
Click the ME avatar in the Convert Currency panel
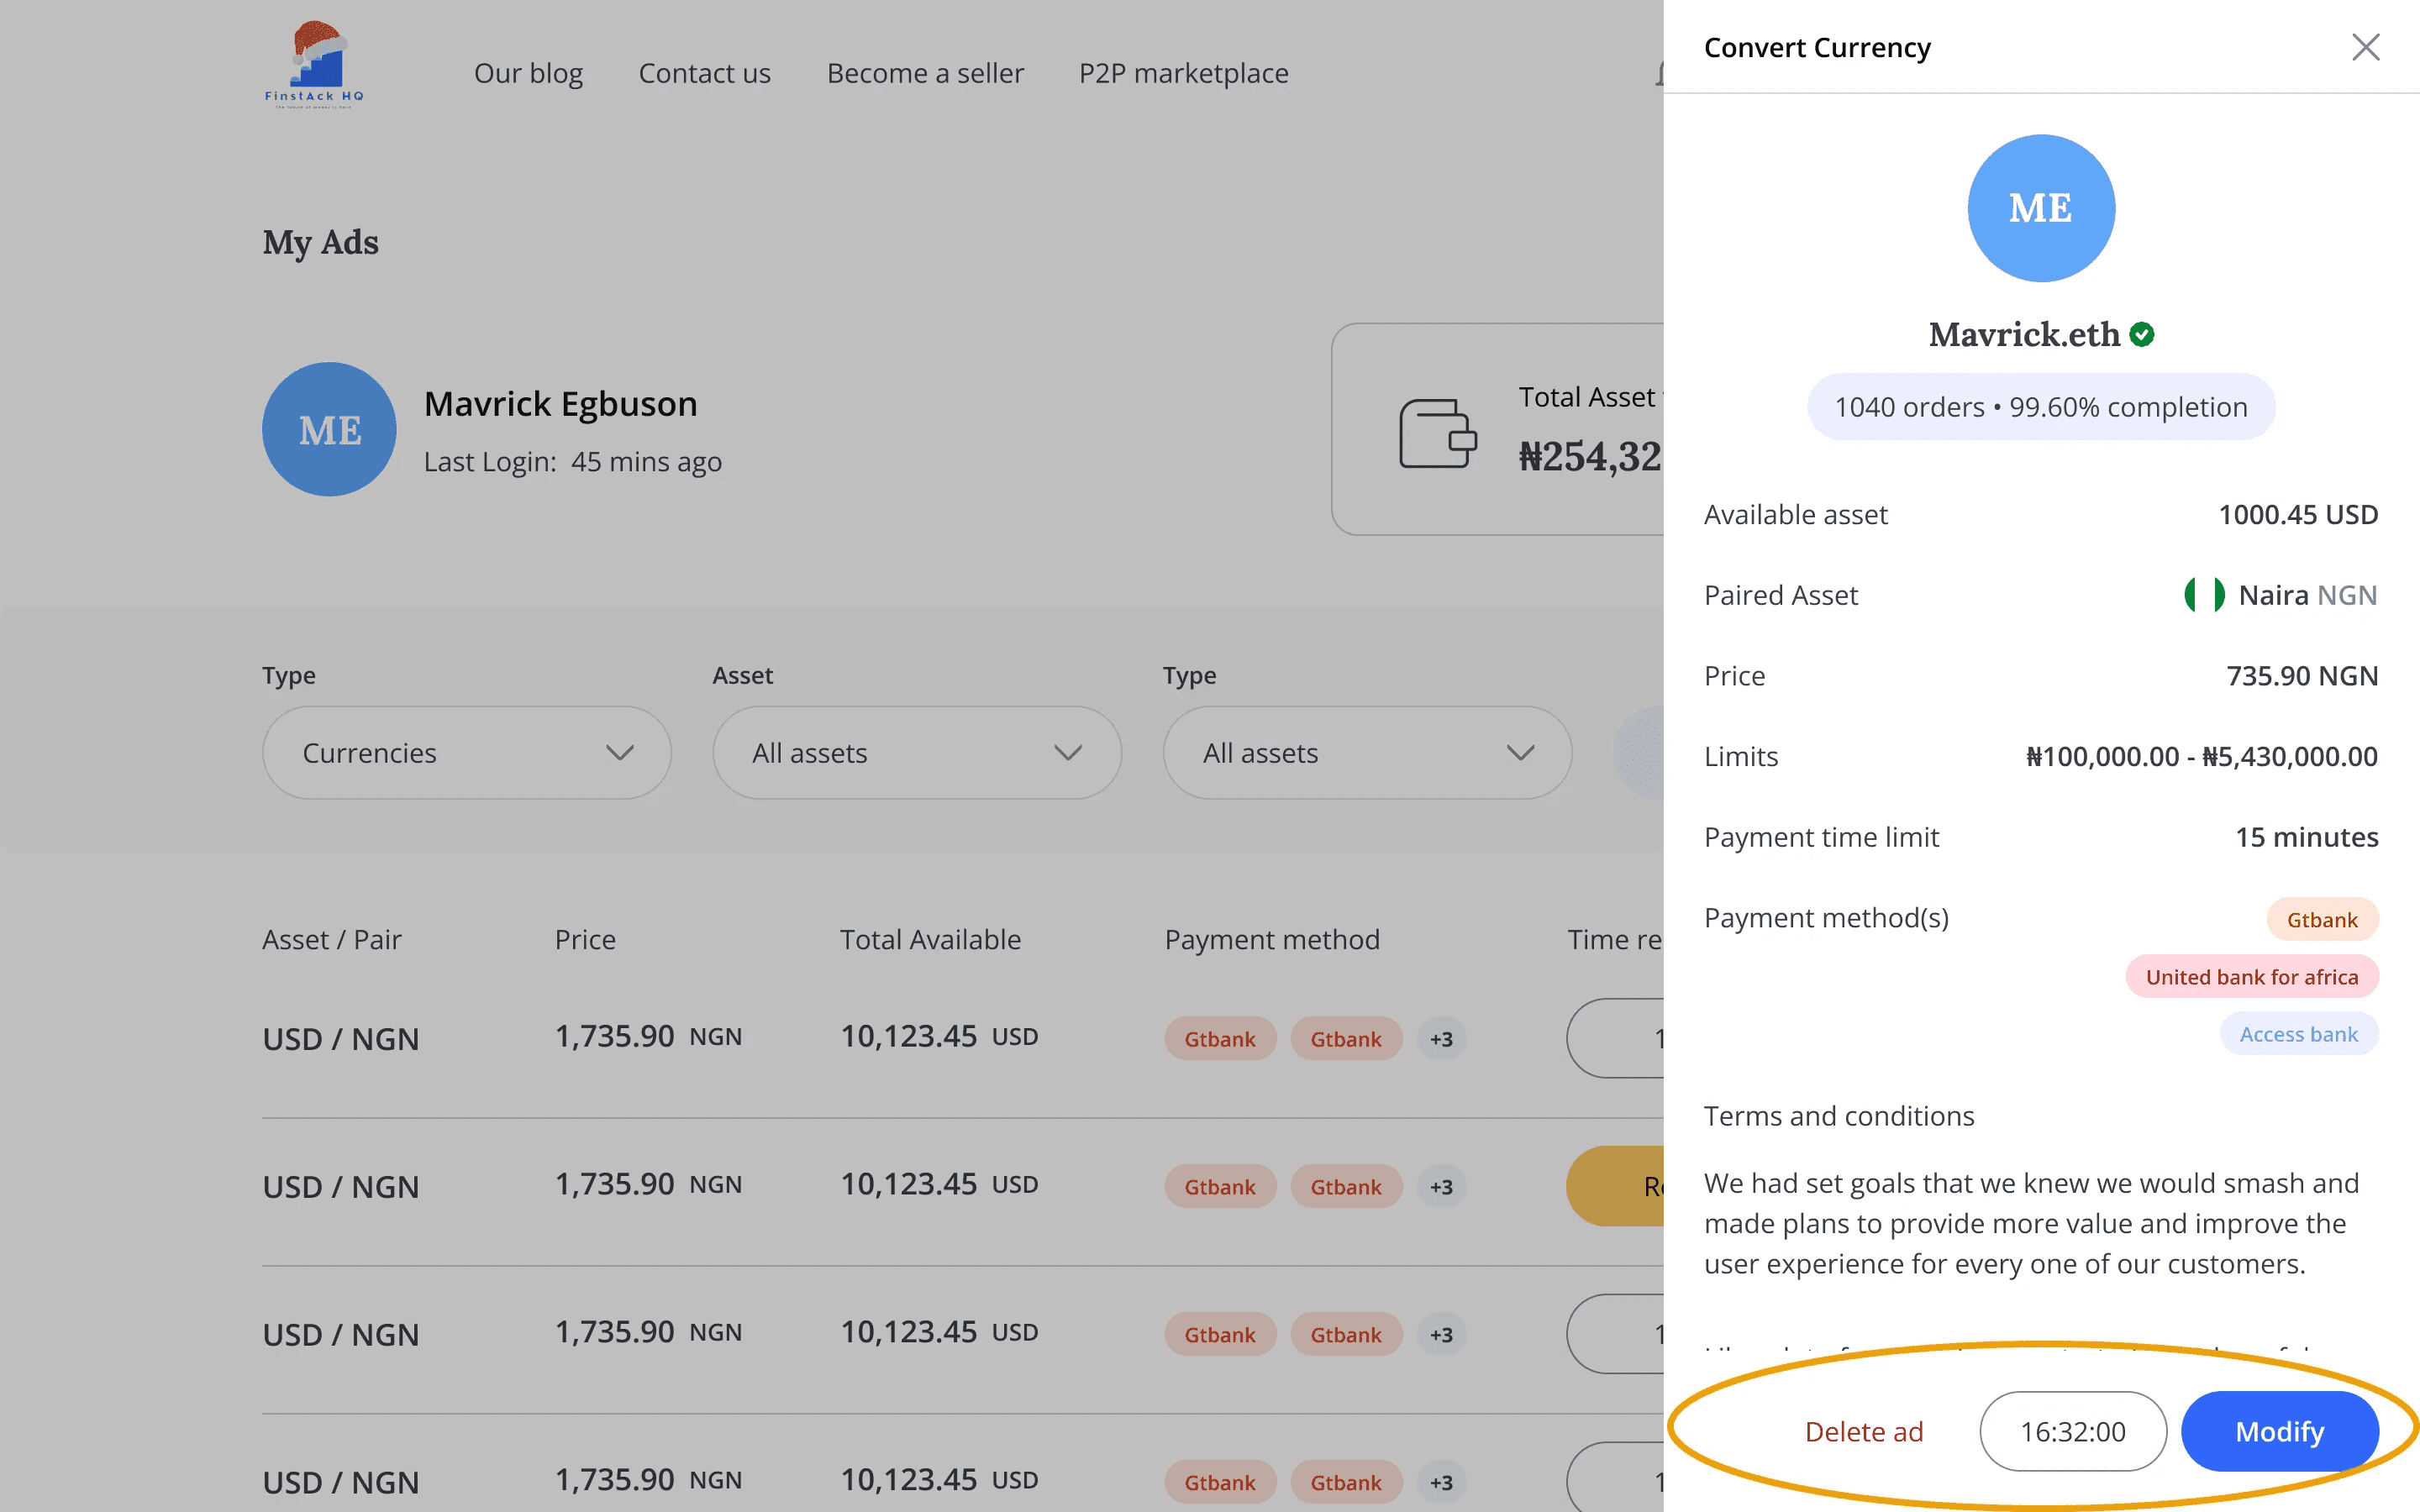(2041, 208)
